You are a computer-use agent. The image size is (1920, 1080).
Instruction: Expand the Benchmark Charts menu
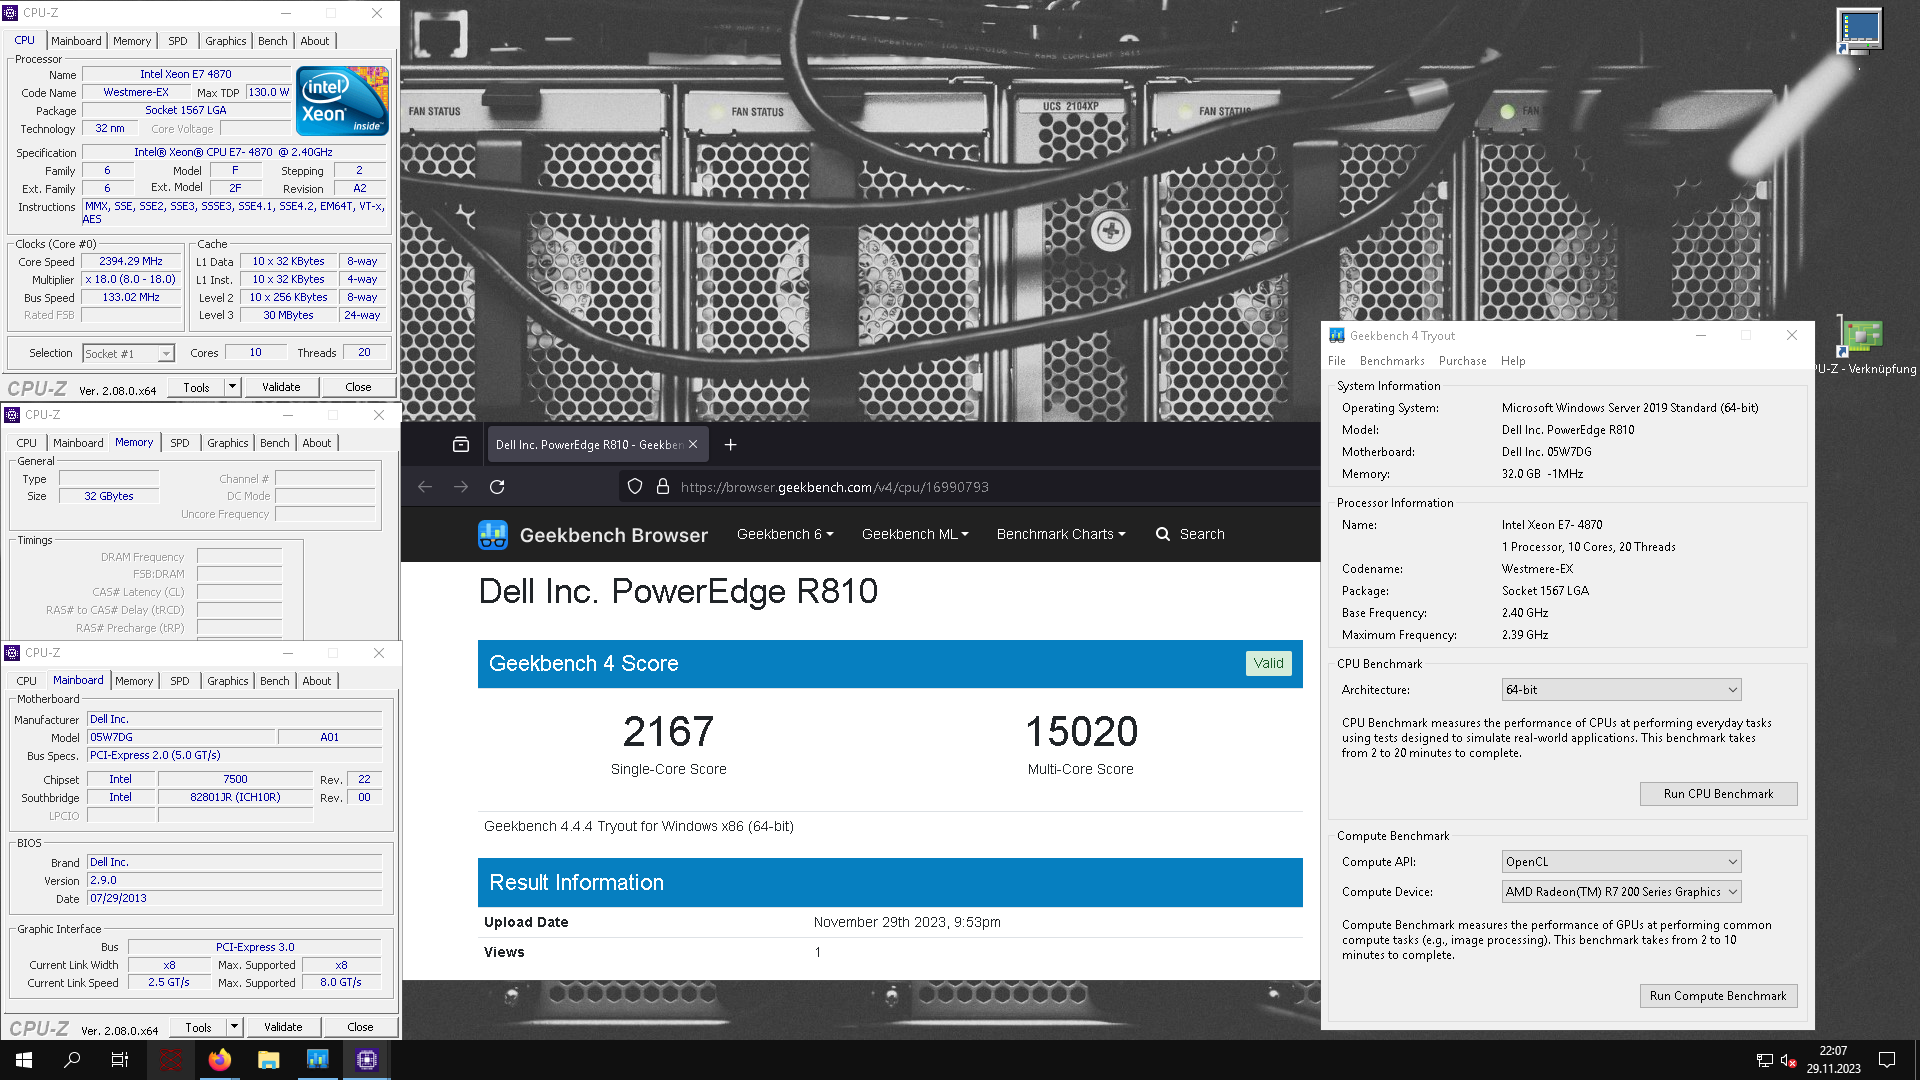(1061, 534)
